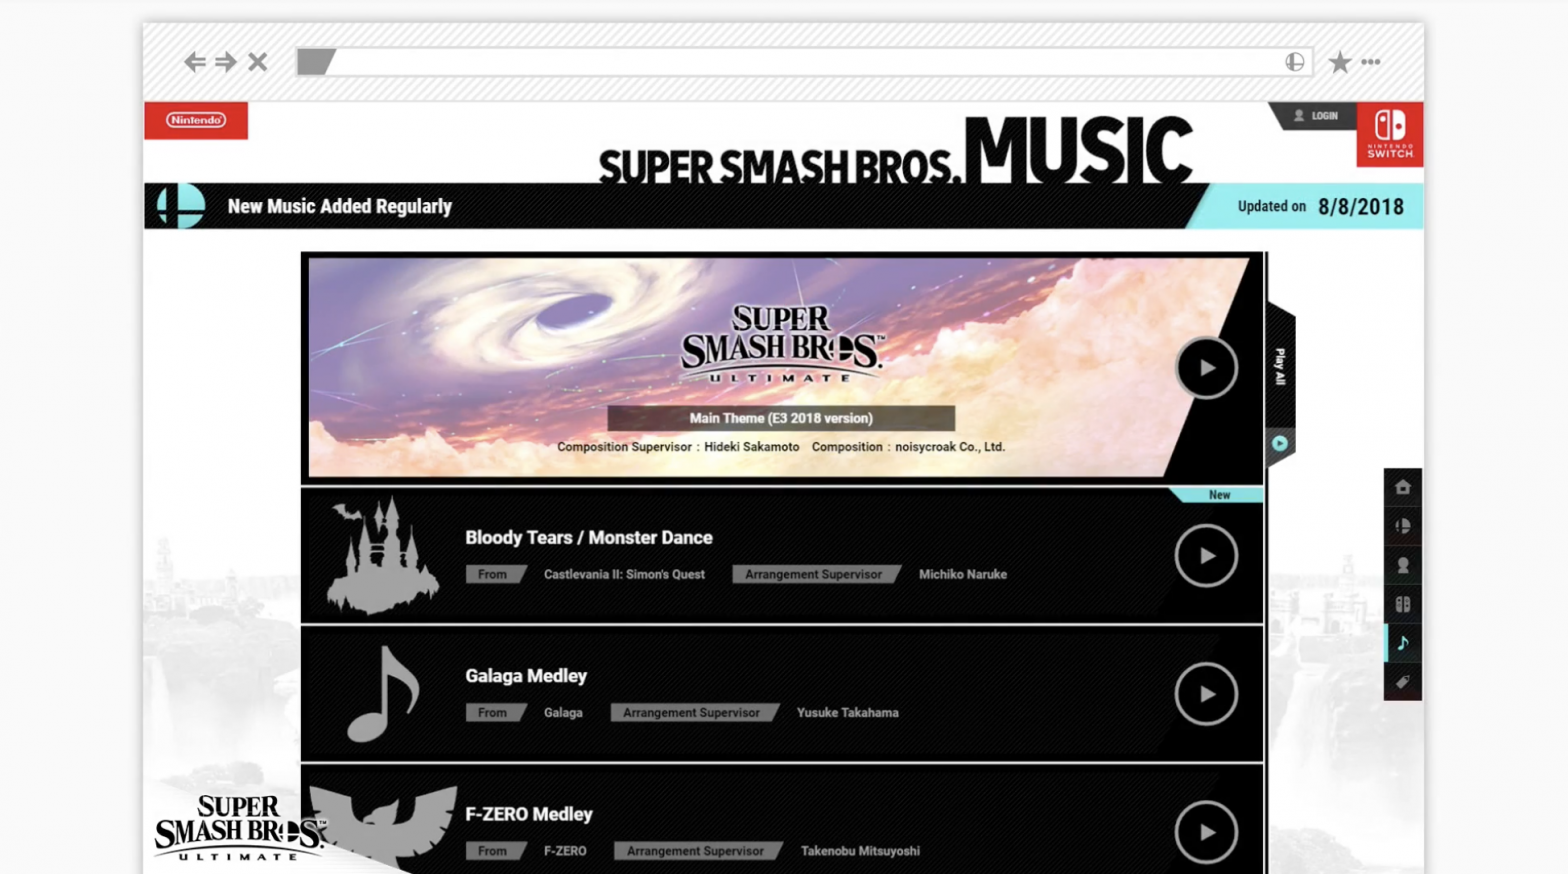
Task: Open the Nintendo Switch logo link
Action: [x=1390, y=134]
